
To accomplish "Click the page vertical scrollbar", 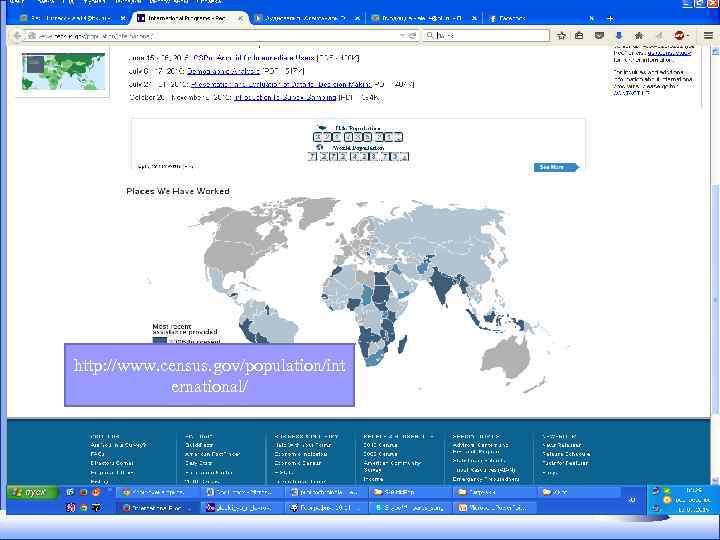I will point(715,299).
